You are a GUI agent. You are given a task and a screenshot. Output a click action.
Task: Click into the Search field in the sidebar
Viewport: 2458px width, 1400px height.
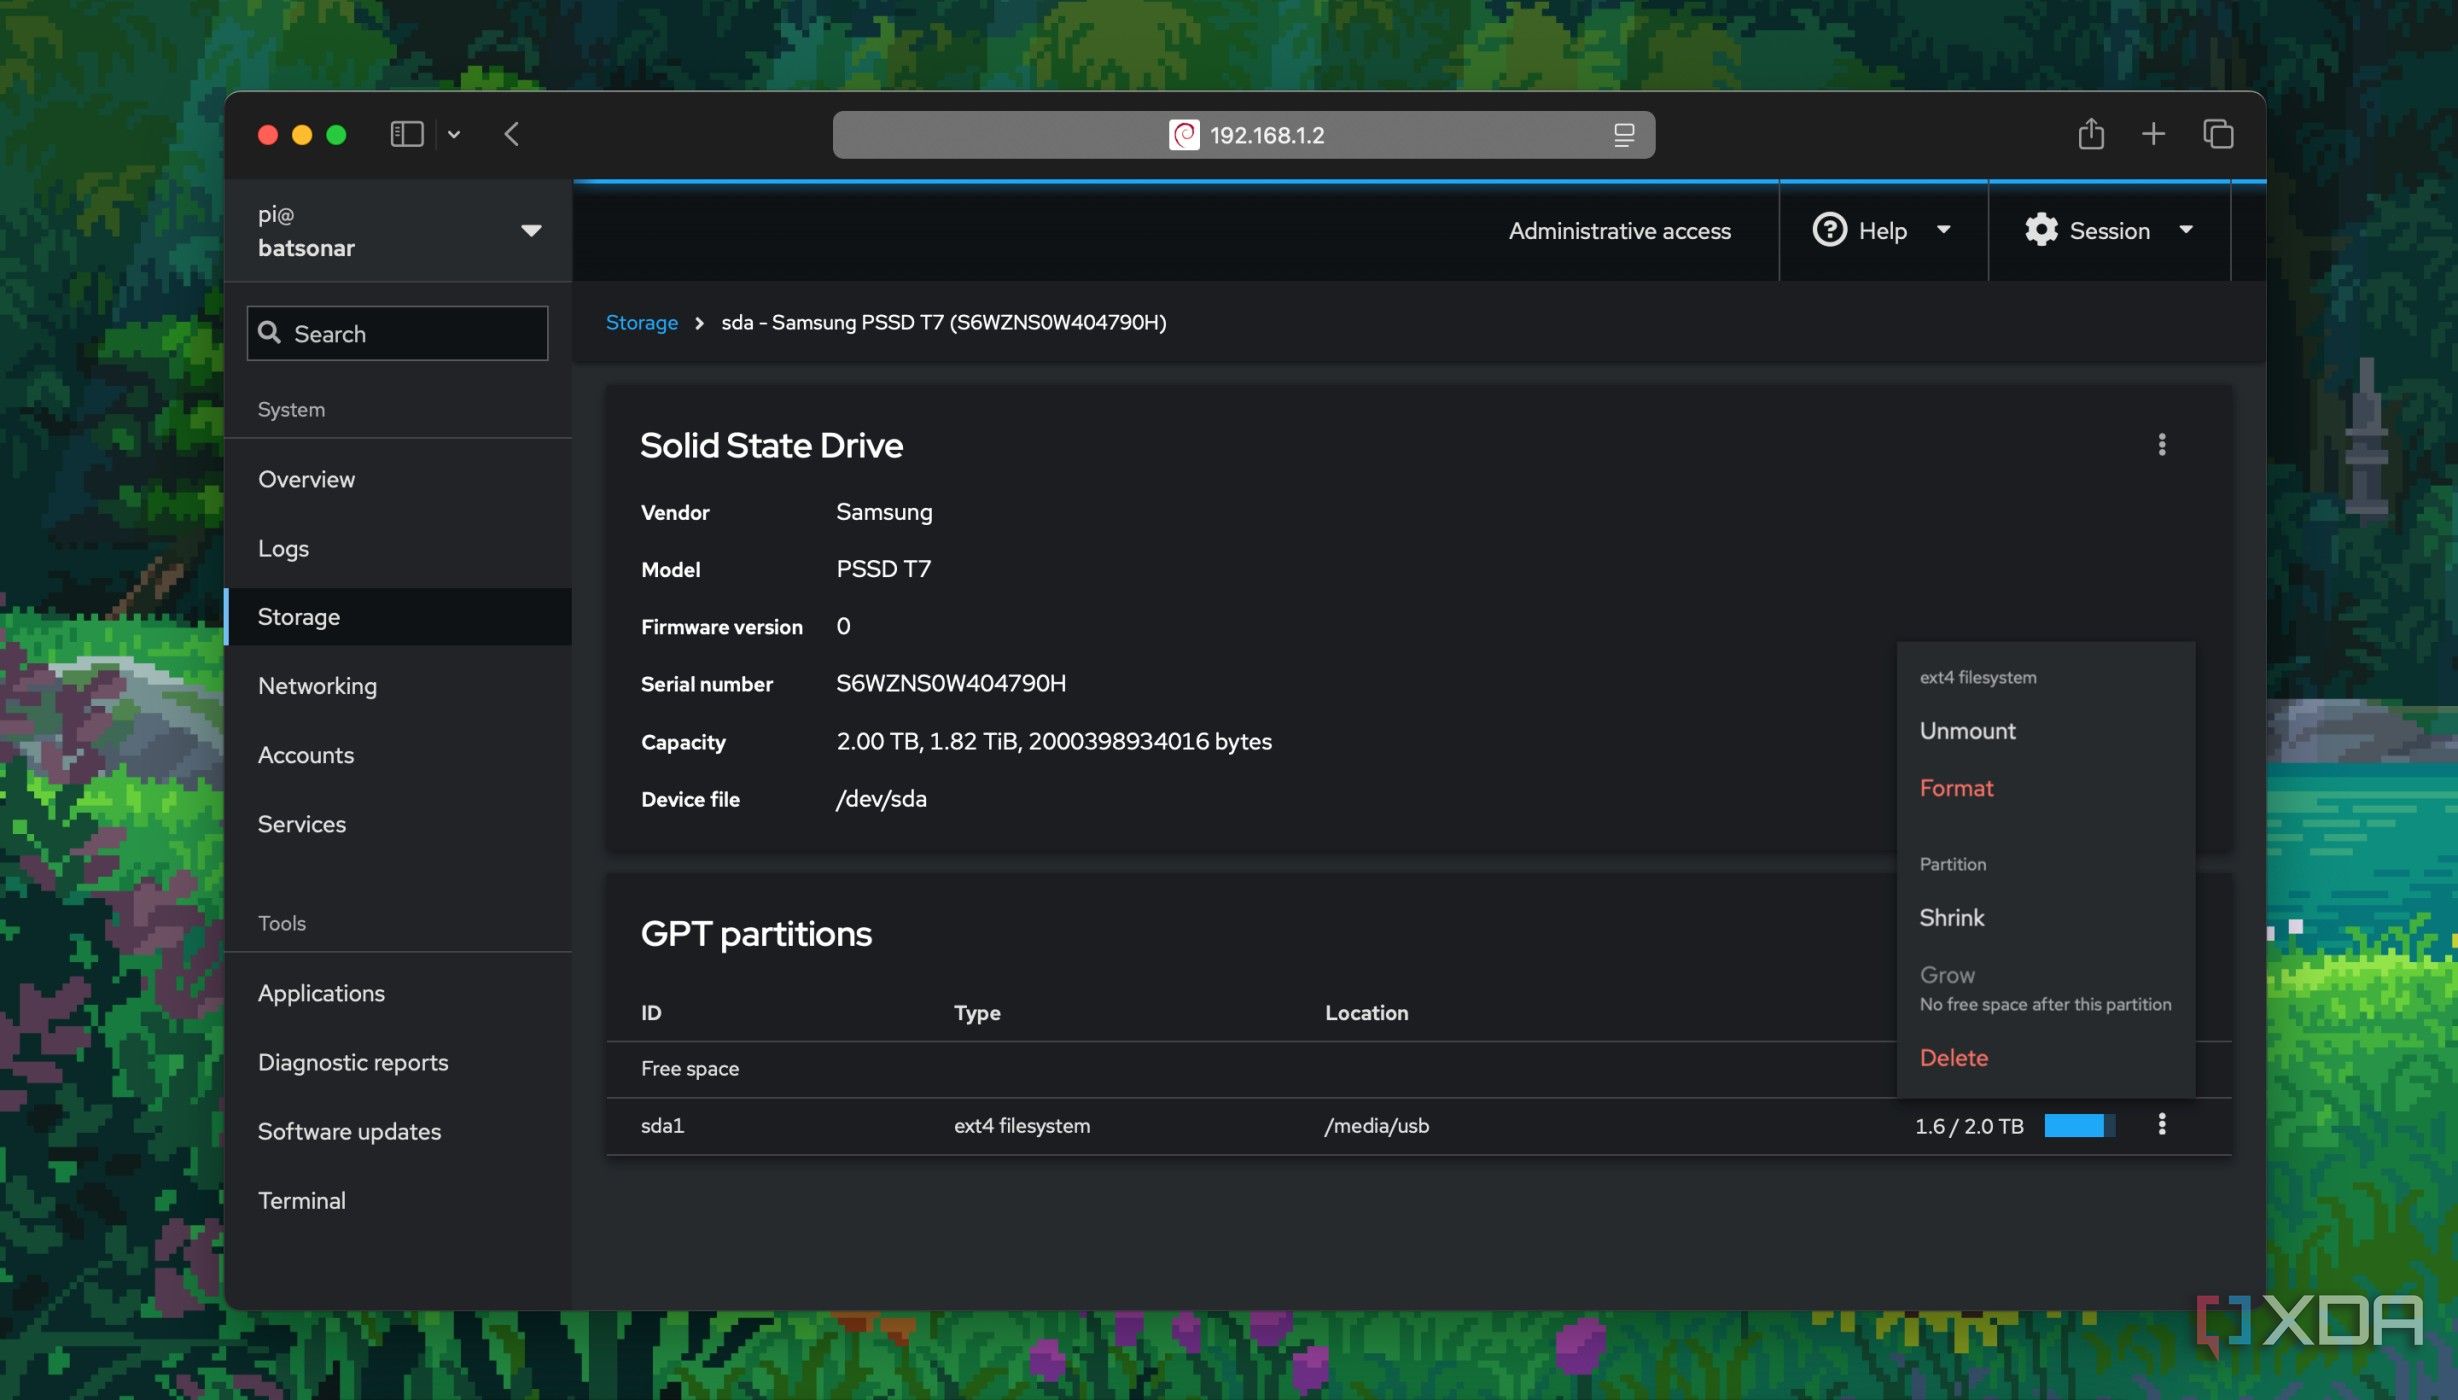[398, 334]
